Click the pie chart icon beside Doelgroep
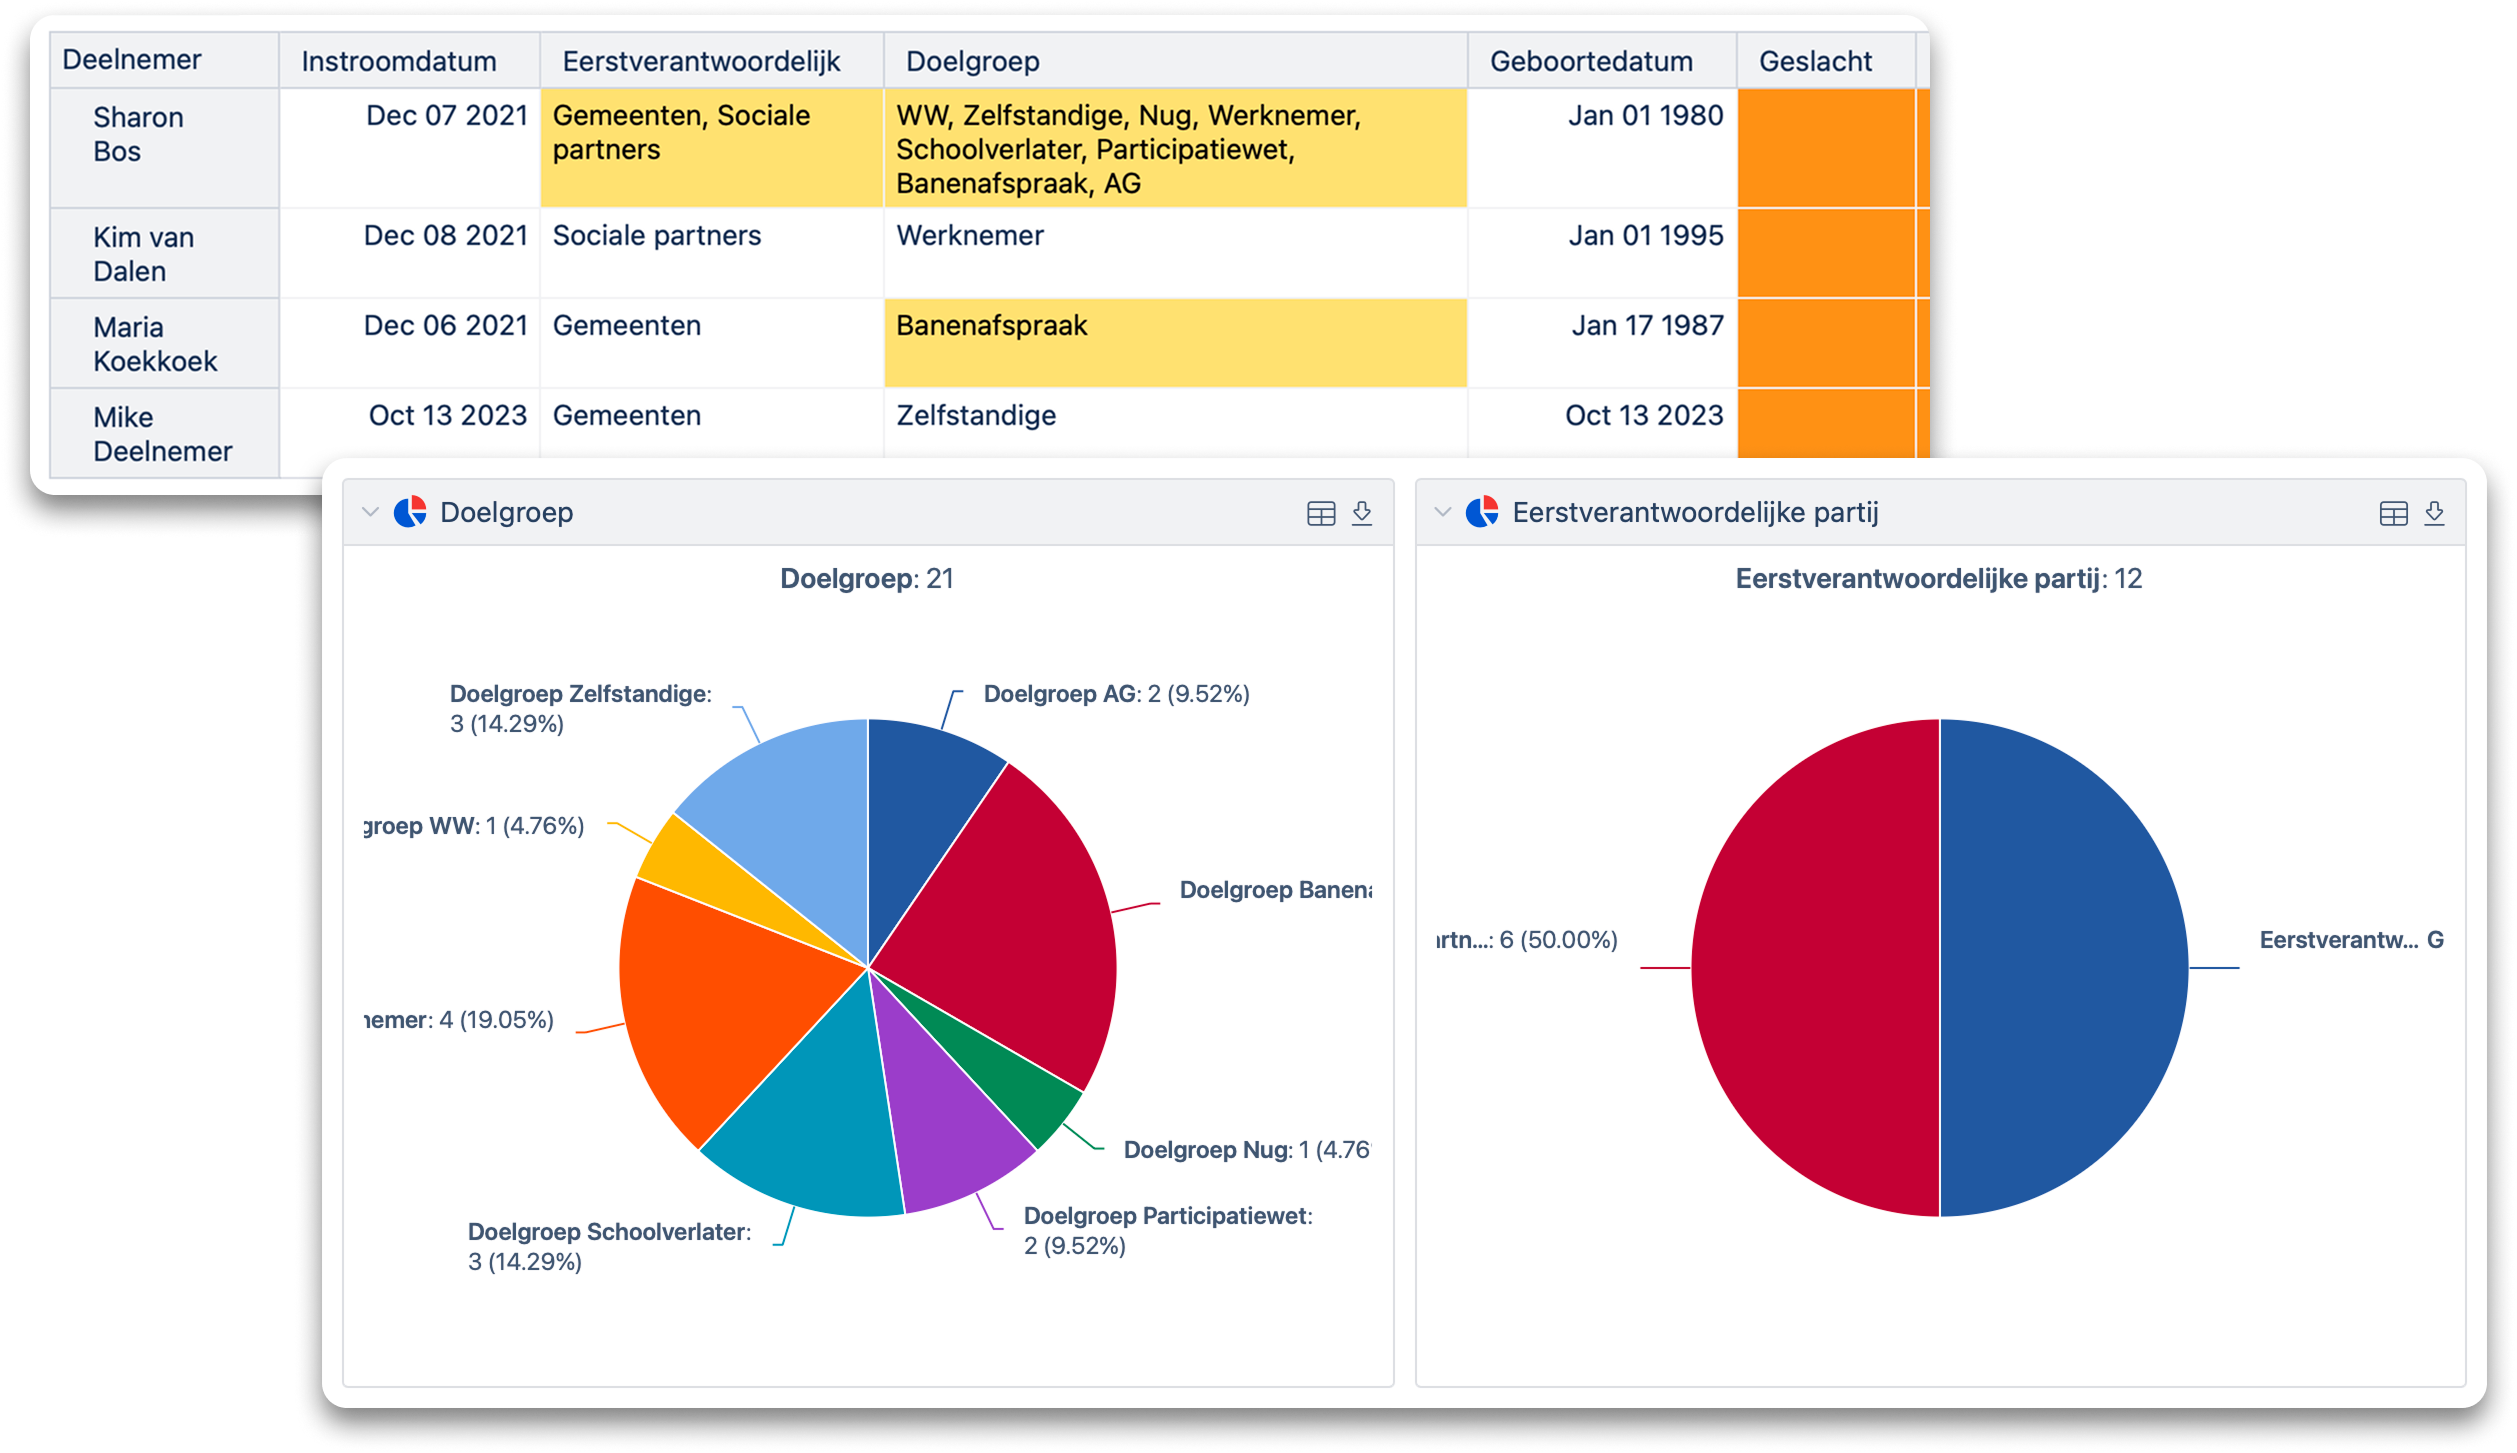This screenshot has width=2517, height=1453. 410,512
